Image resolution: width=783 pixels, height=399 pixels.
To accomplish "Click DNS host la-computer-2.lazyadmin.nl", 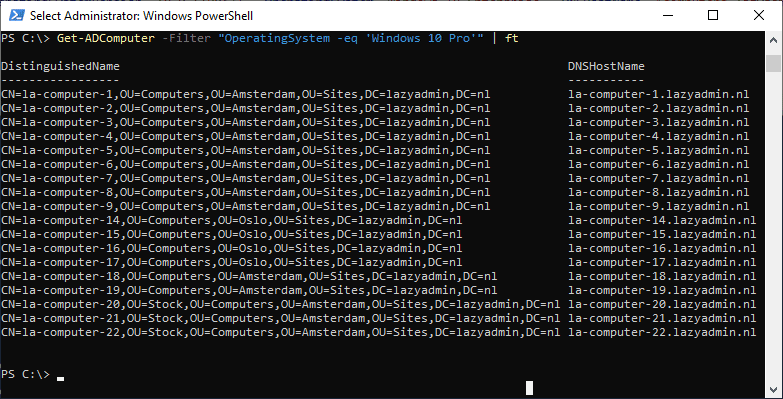I will (x=659, y=108).
